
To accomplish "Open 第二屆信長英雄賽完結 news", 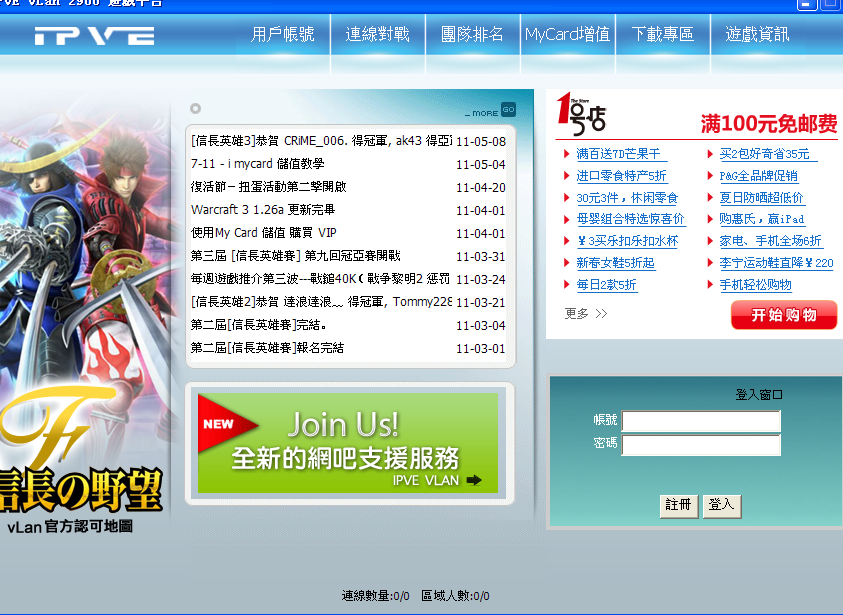I will click(259, 325).
